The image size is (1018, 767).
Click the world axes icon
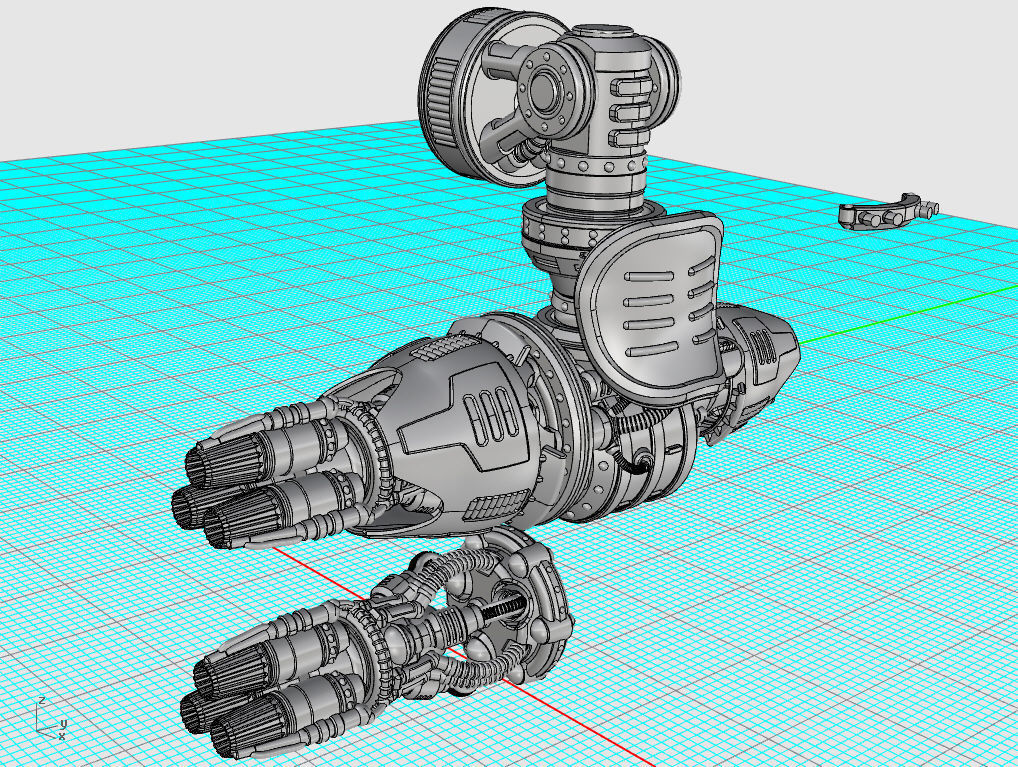point(51,720)
